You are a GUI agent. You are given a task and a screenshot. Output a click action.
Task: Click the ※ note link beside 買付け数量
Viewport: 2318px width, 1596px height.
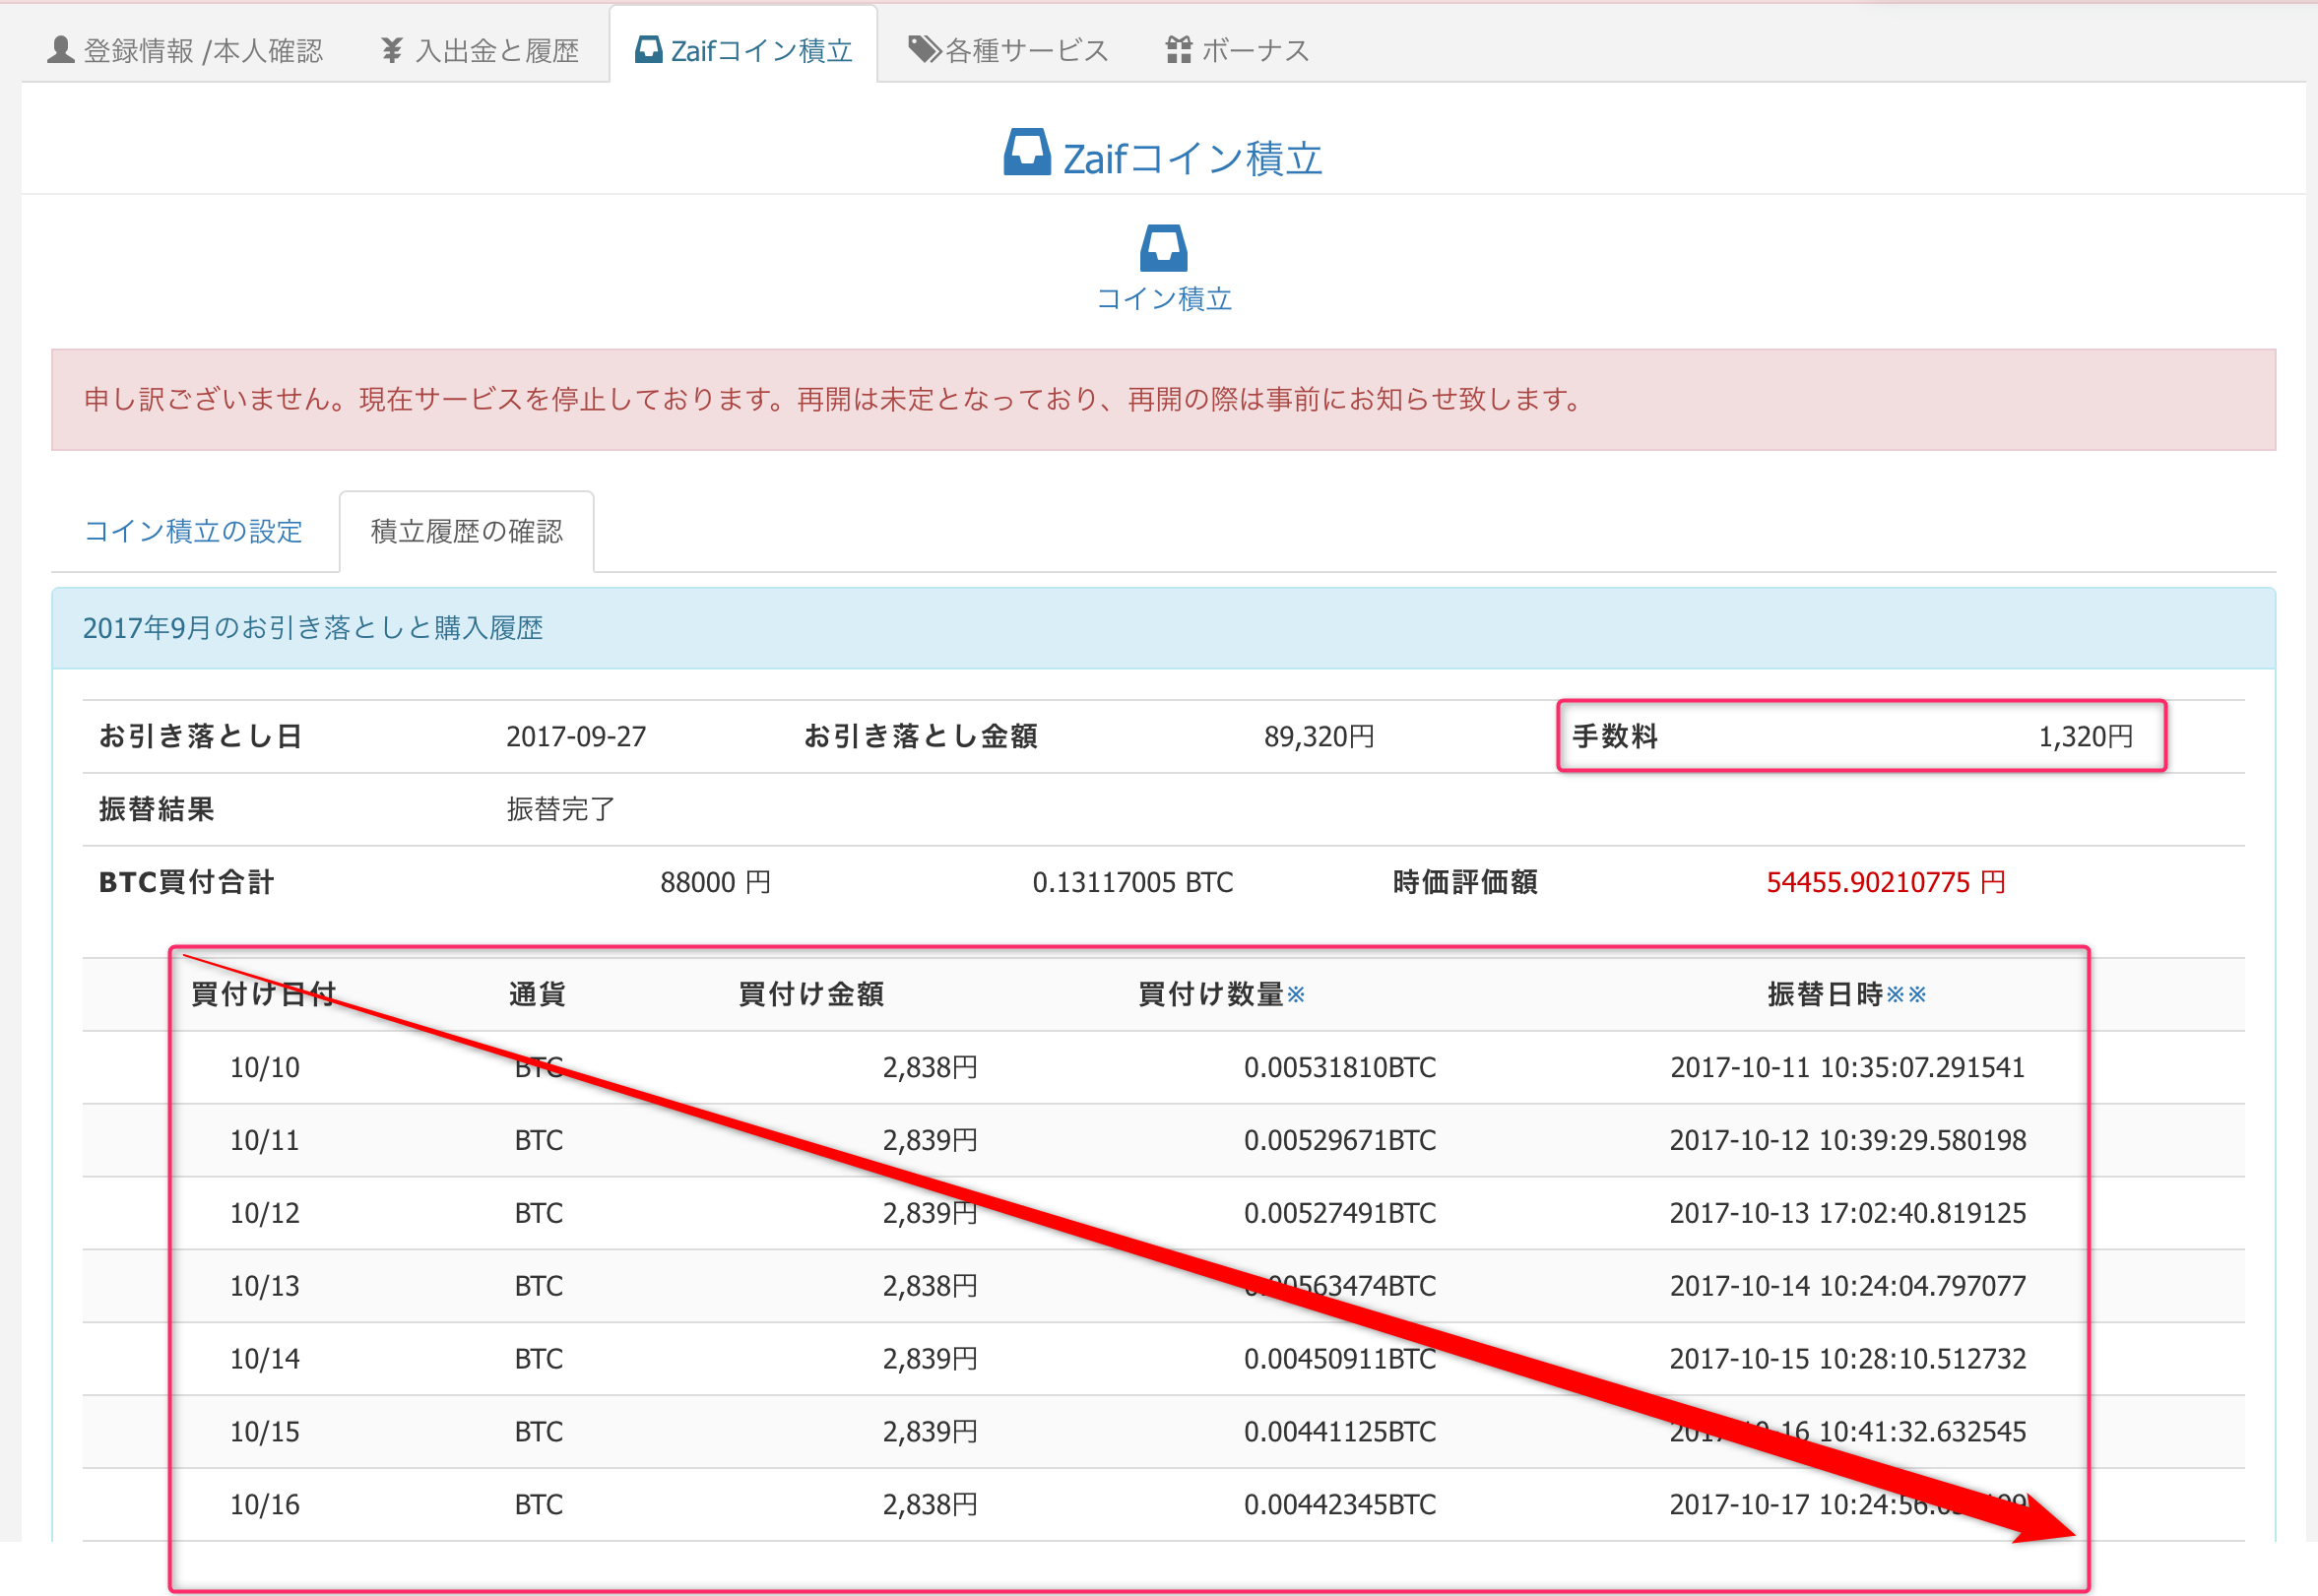click(x=1296, y=994)
